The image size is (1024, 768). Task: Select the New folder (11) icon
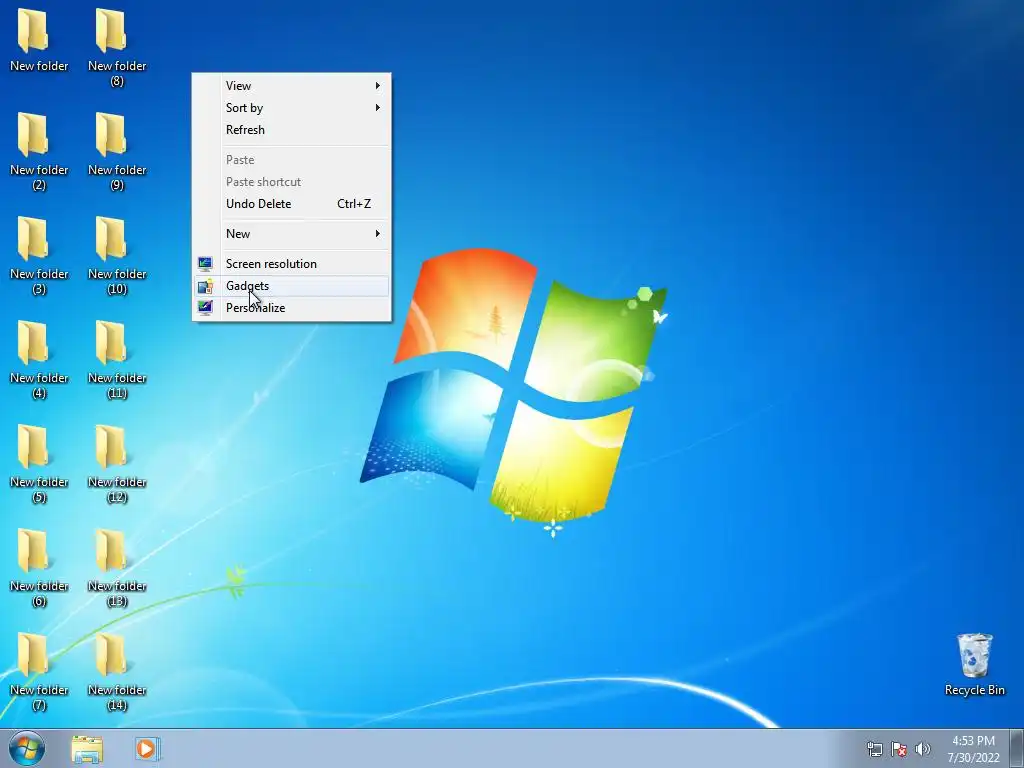[117, 359]
